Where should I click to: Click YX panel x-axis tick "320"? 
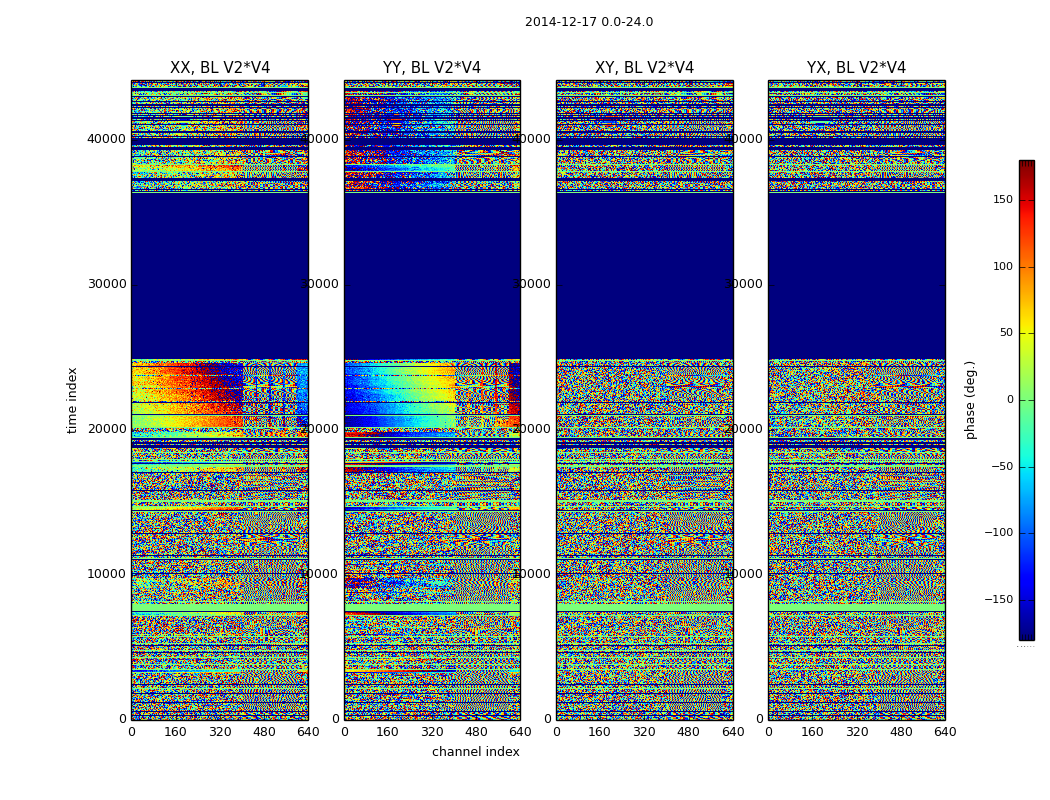857,732
